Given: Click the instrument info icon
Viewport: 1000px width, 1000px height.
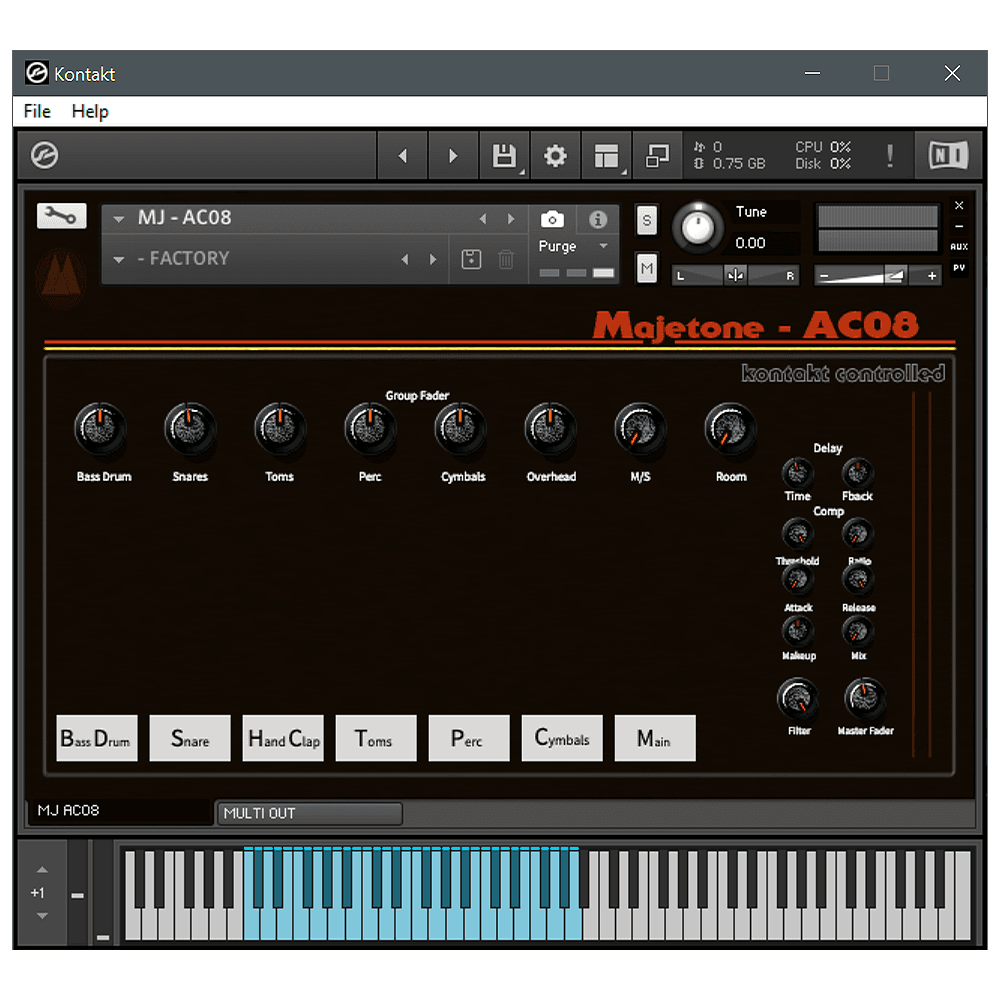Looking at the screenshot, I should (598, 219).
